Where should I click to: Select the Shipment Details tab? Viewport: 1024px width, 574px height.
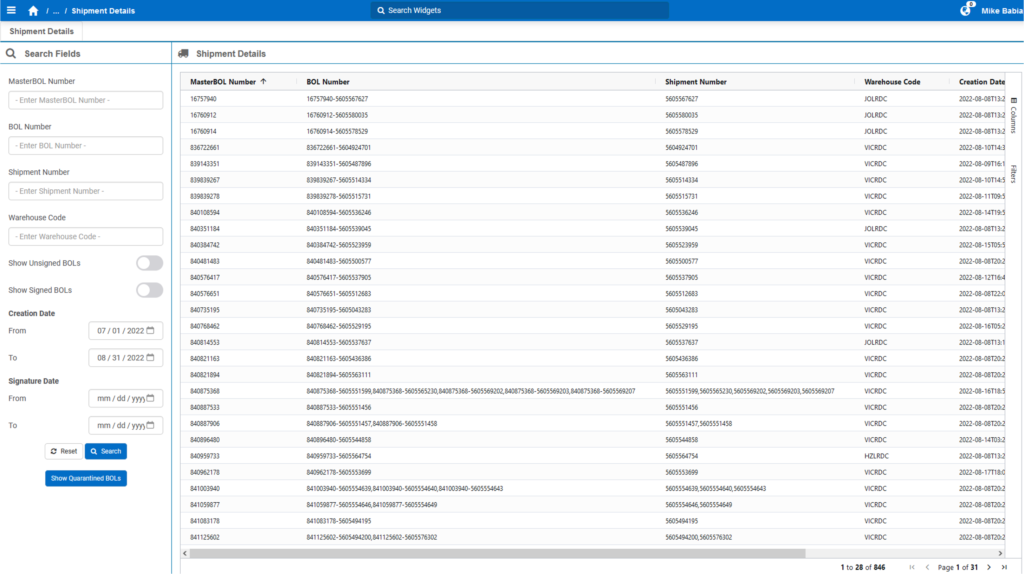click(x=42, y=31)
